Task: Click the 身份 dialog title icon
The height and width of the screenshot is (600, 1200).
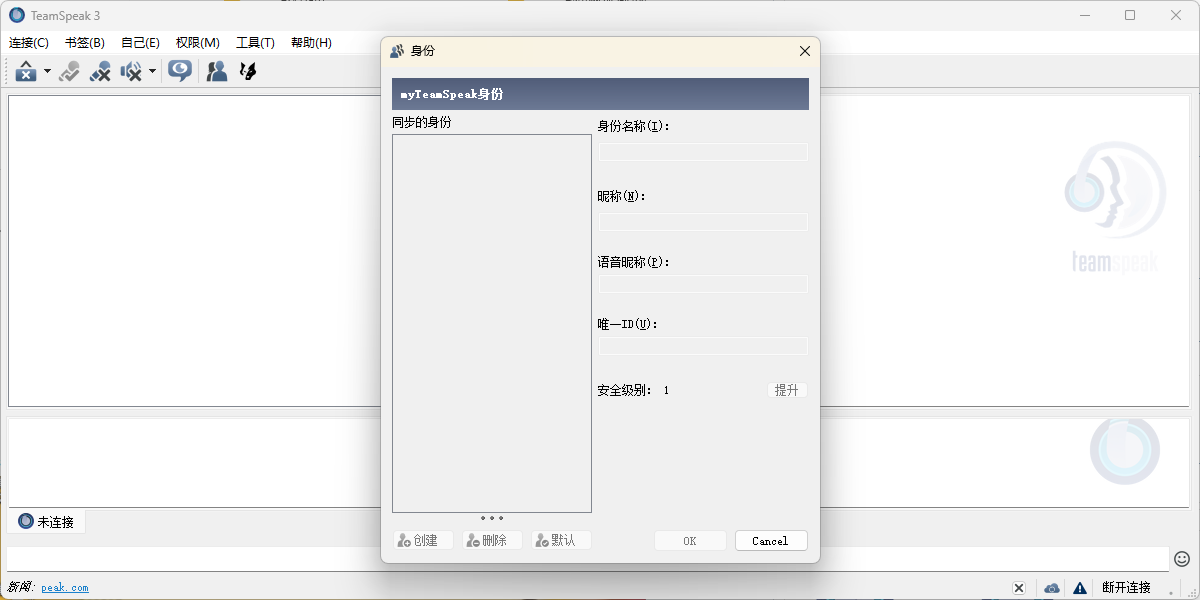Action: coord(398,51)
